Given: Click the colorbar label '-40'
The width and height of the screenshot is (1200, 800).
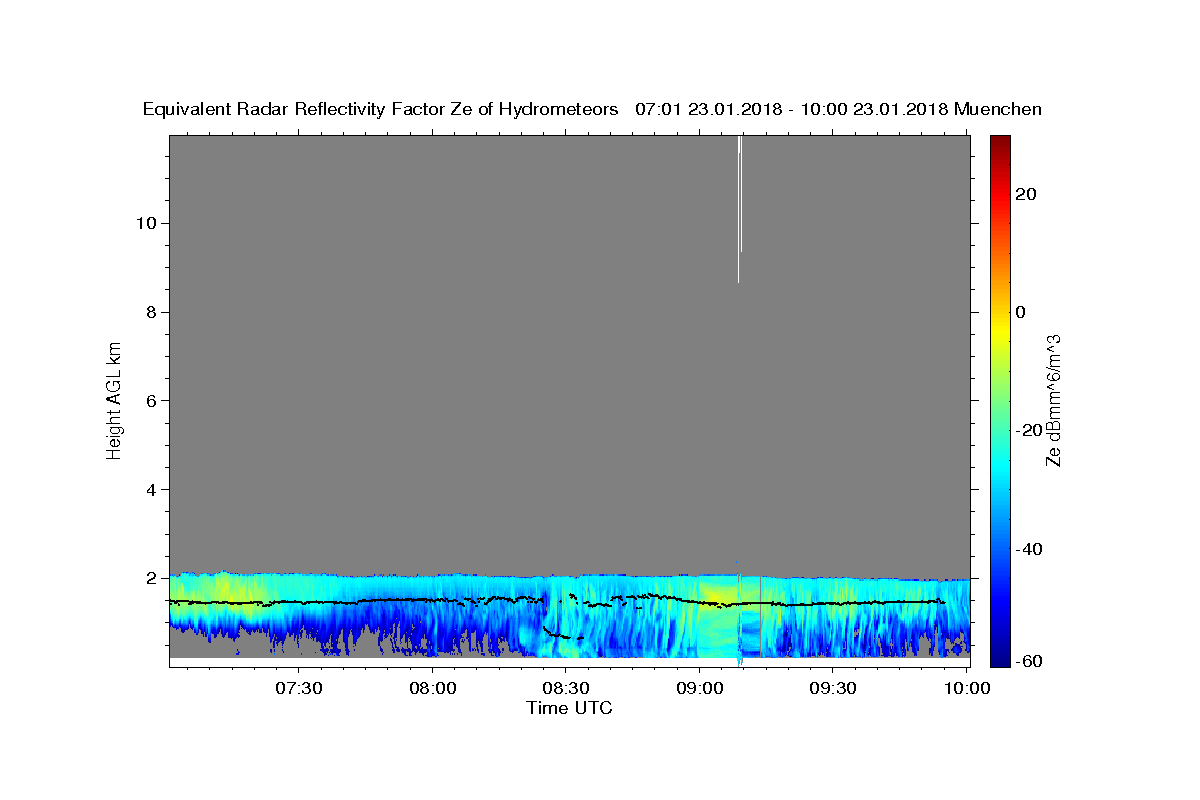Looking at the screenshot, I should (1029, 549).
